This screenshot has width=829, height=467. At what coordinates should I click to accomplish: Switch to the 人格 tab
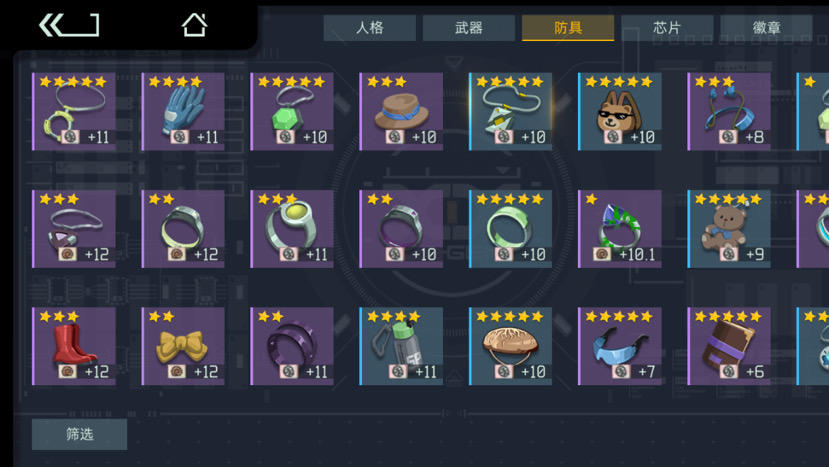[x=370, y=28]
